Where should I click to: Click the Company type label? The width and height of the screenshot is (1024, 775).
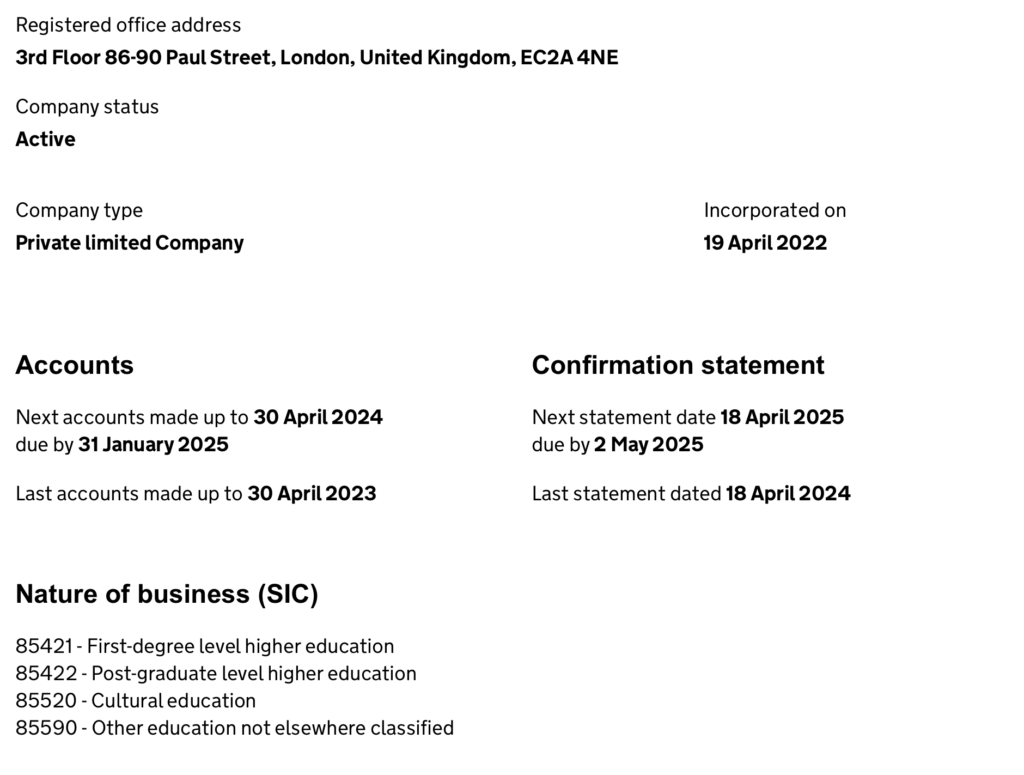pos(79,210)
